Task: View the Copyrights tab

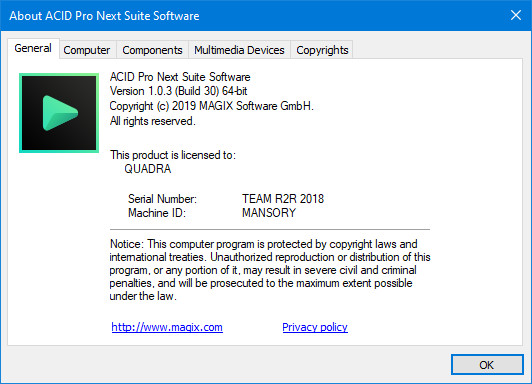Action: point(322,50)
